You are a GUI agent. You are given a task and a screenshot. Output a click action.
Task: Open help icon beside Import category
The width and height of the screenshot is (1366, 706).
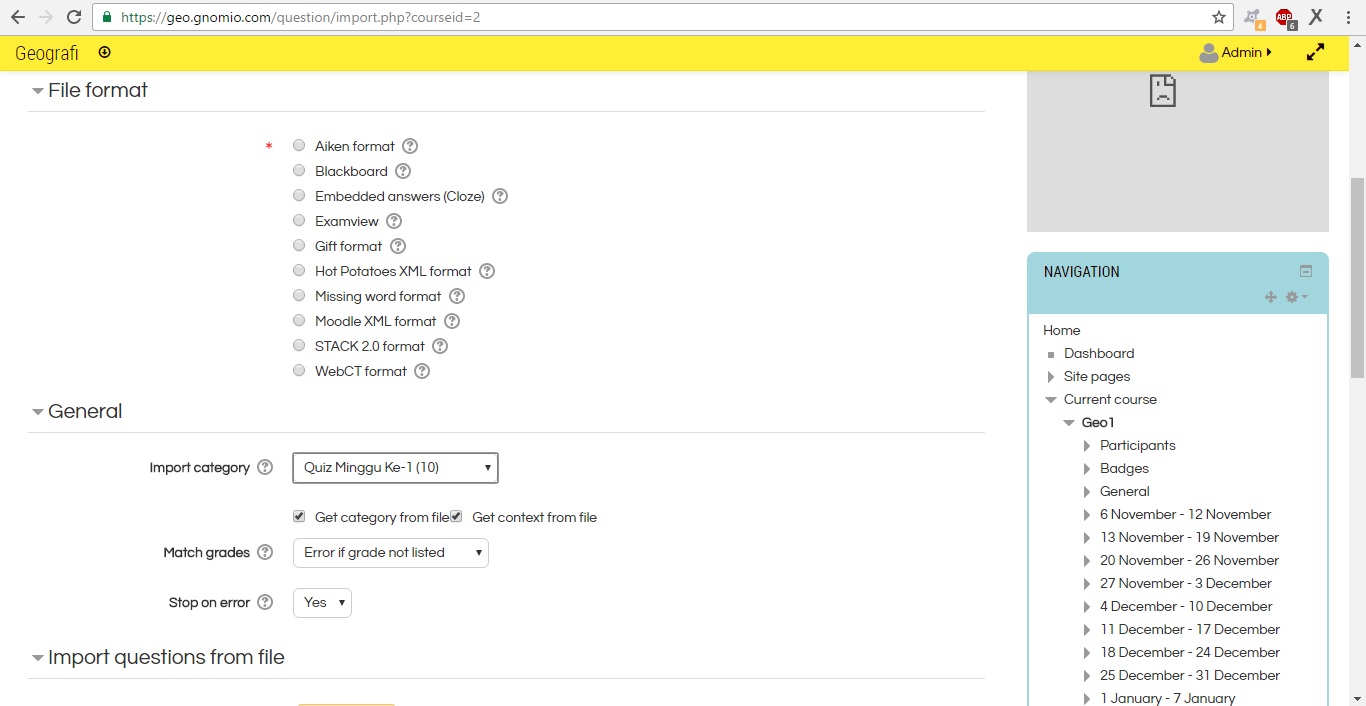point(265,467)
